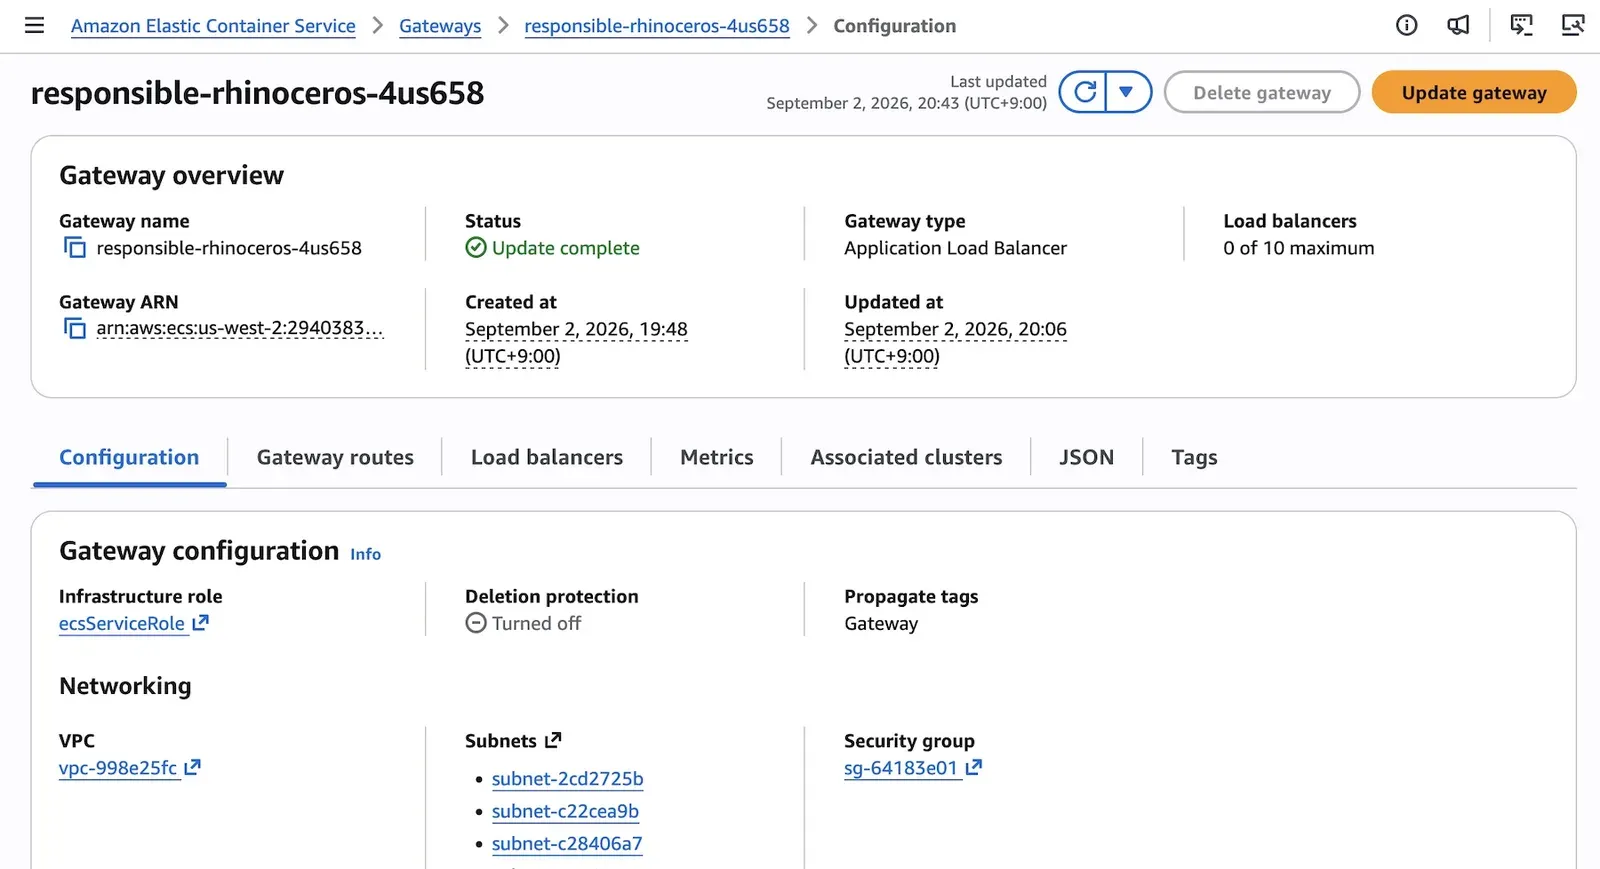Navigate to Gateways breadcrumb link

(440, 26)
